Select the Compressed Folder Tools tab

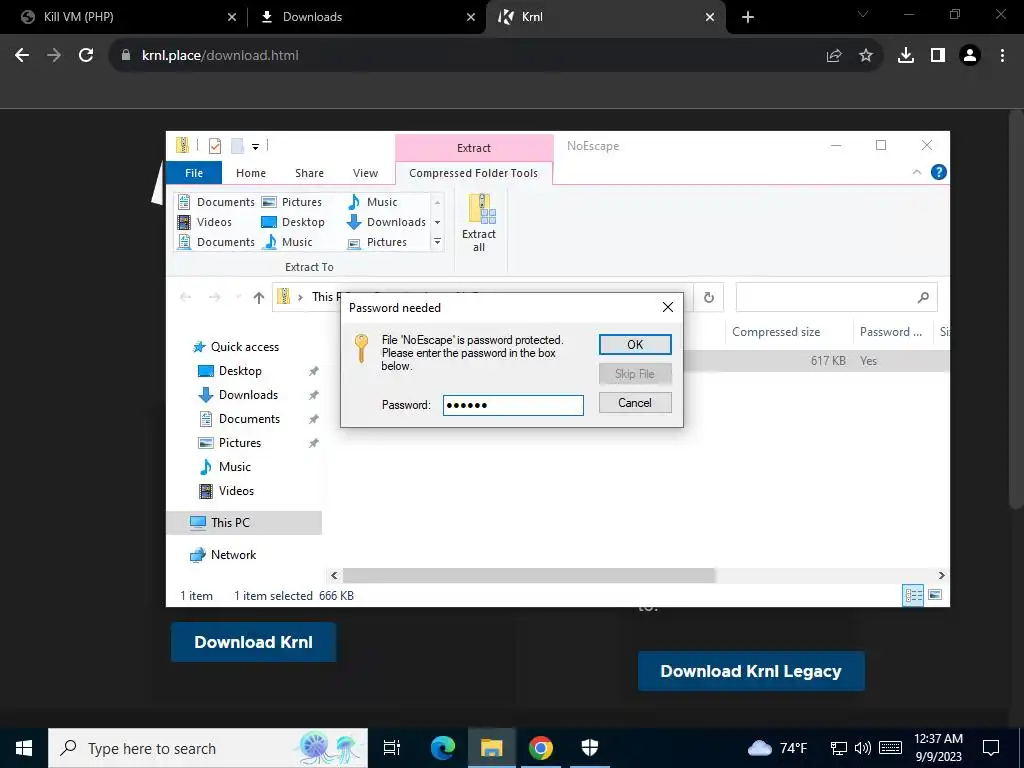pos(473,173)
